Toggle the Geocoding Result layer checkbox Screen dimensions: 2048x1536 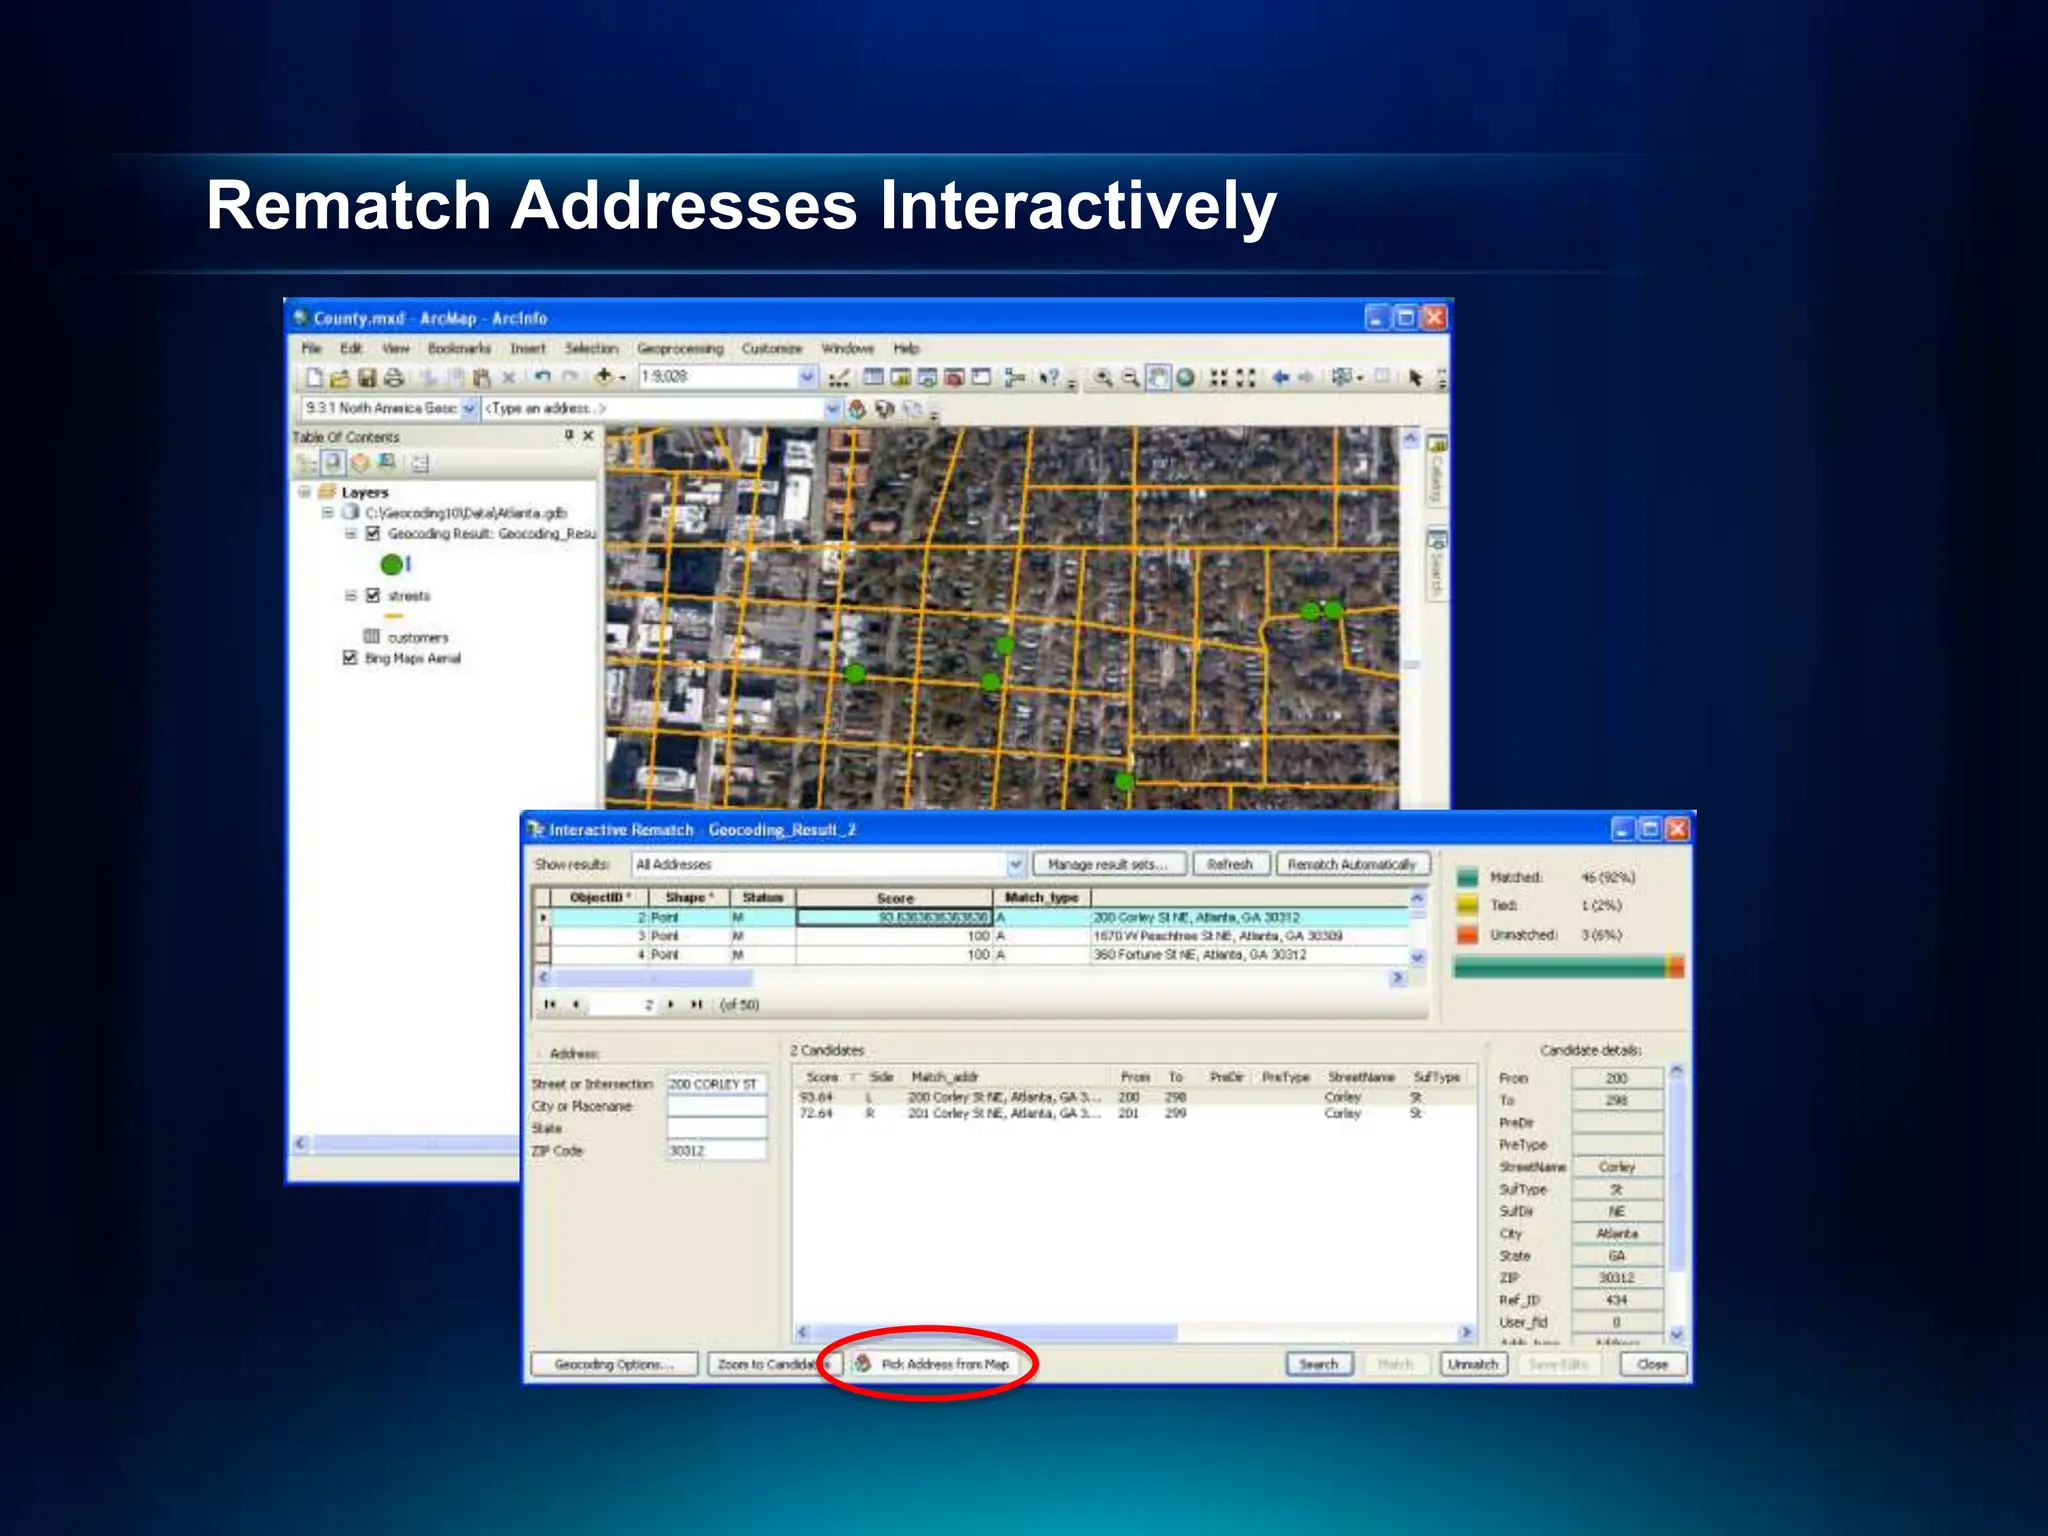(x=373, y=533)
